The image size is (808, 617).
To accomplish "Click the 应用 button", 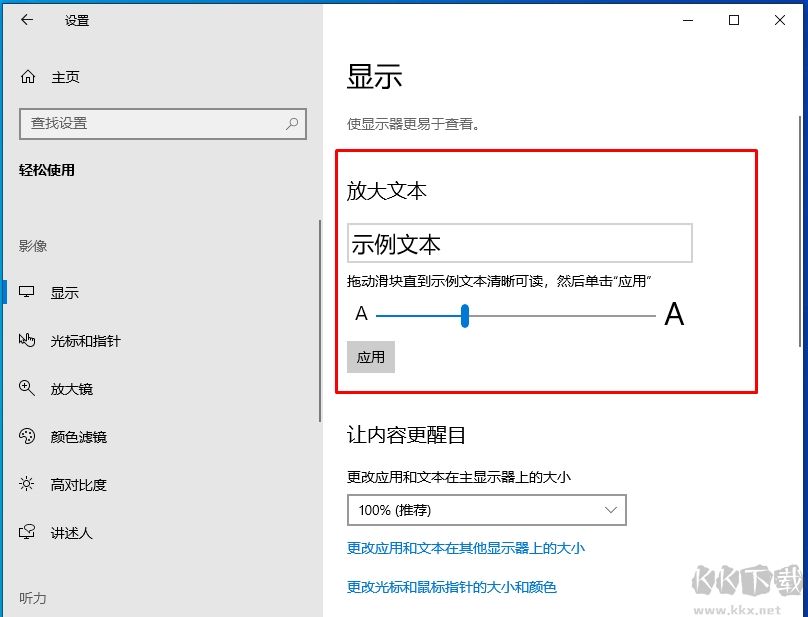I will click(x=370, y=357).
